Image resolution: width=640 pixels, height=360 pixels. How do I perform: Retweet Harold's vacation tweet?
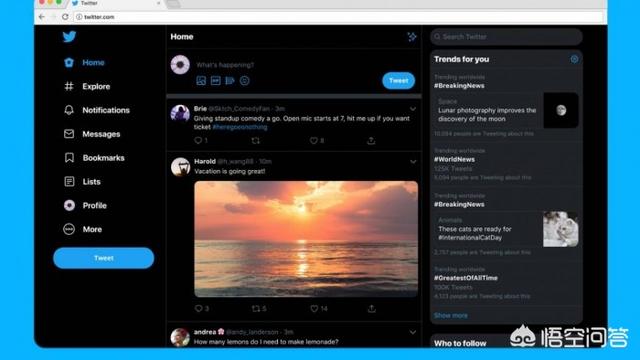tap(256, 309)
